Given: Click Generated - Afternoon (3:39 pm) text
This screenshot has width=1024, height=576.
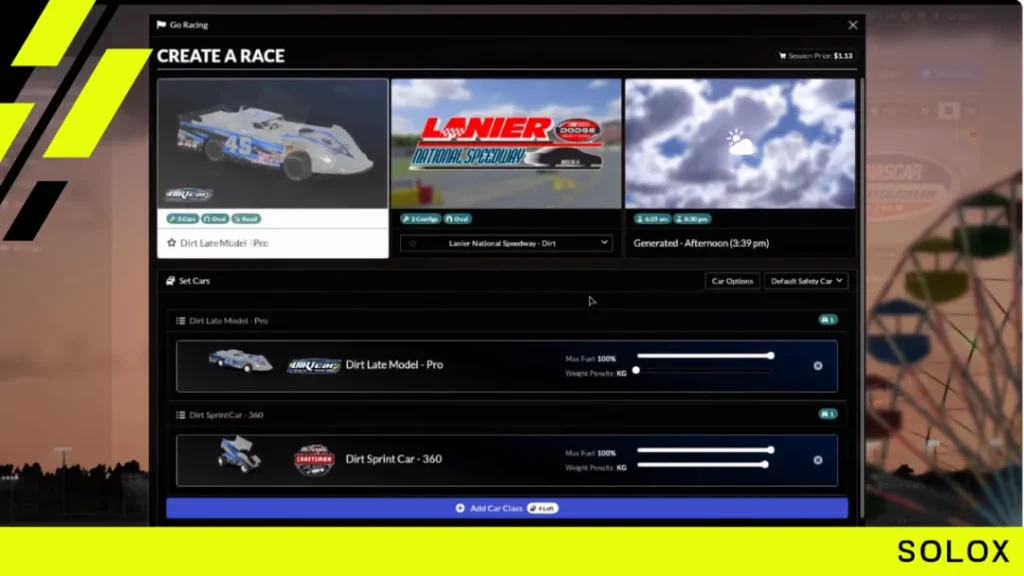Looking at the screenshot, I should [701, 243].
